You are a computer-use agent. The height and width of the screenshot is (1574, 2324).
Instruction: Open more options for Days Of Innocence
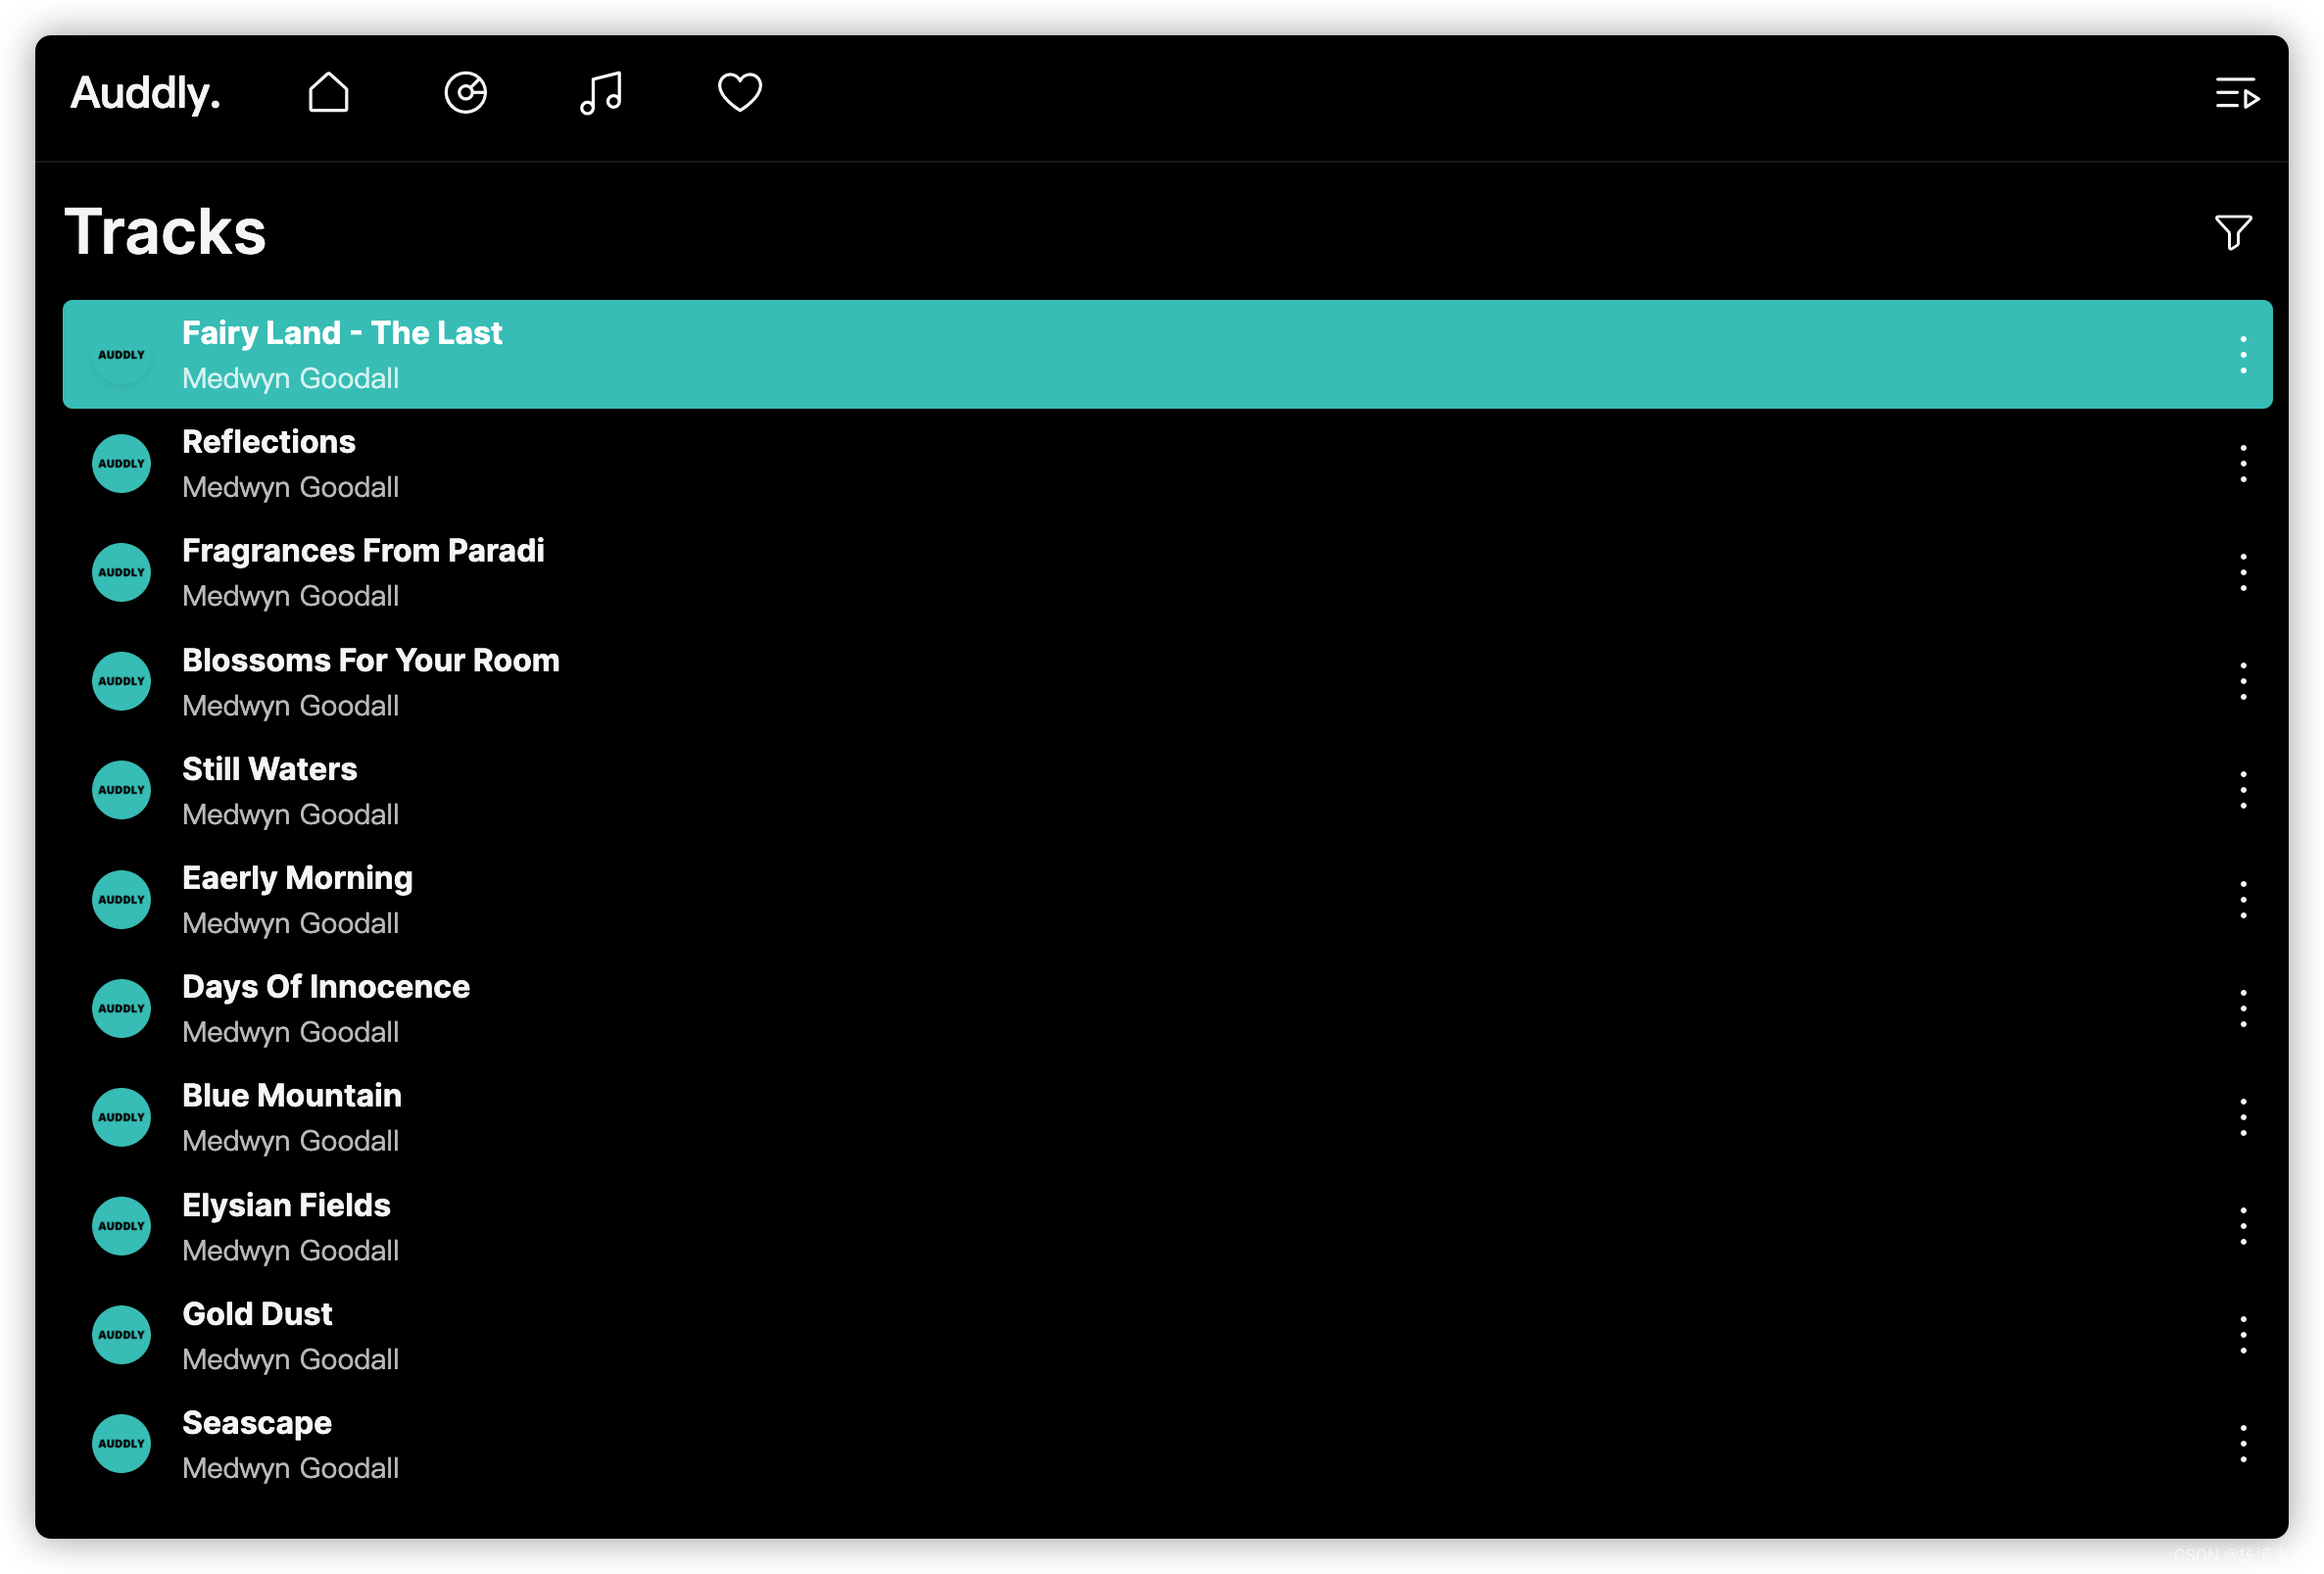2243,1009
